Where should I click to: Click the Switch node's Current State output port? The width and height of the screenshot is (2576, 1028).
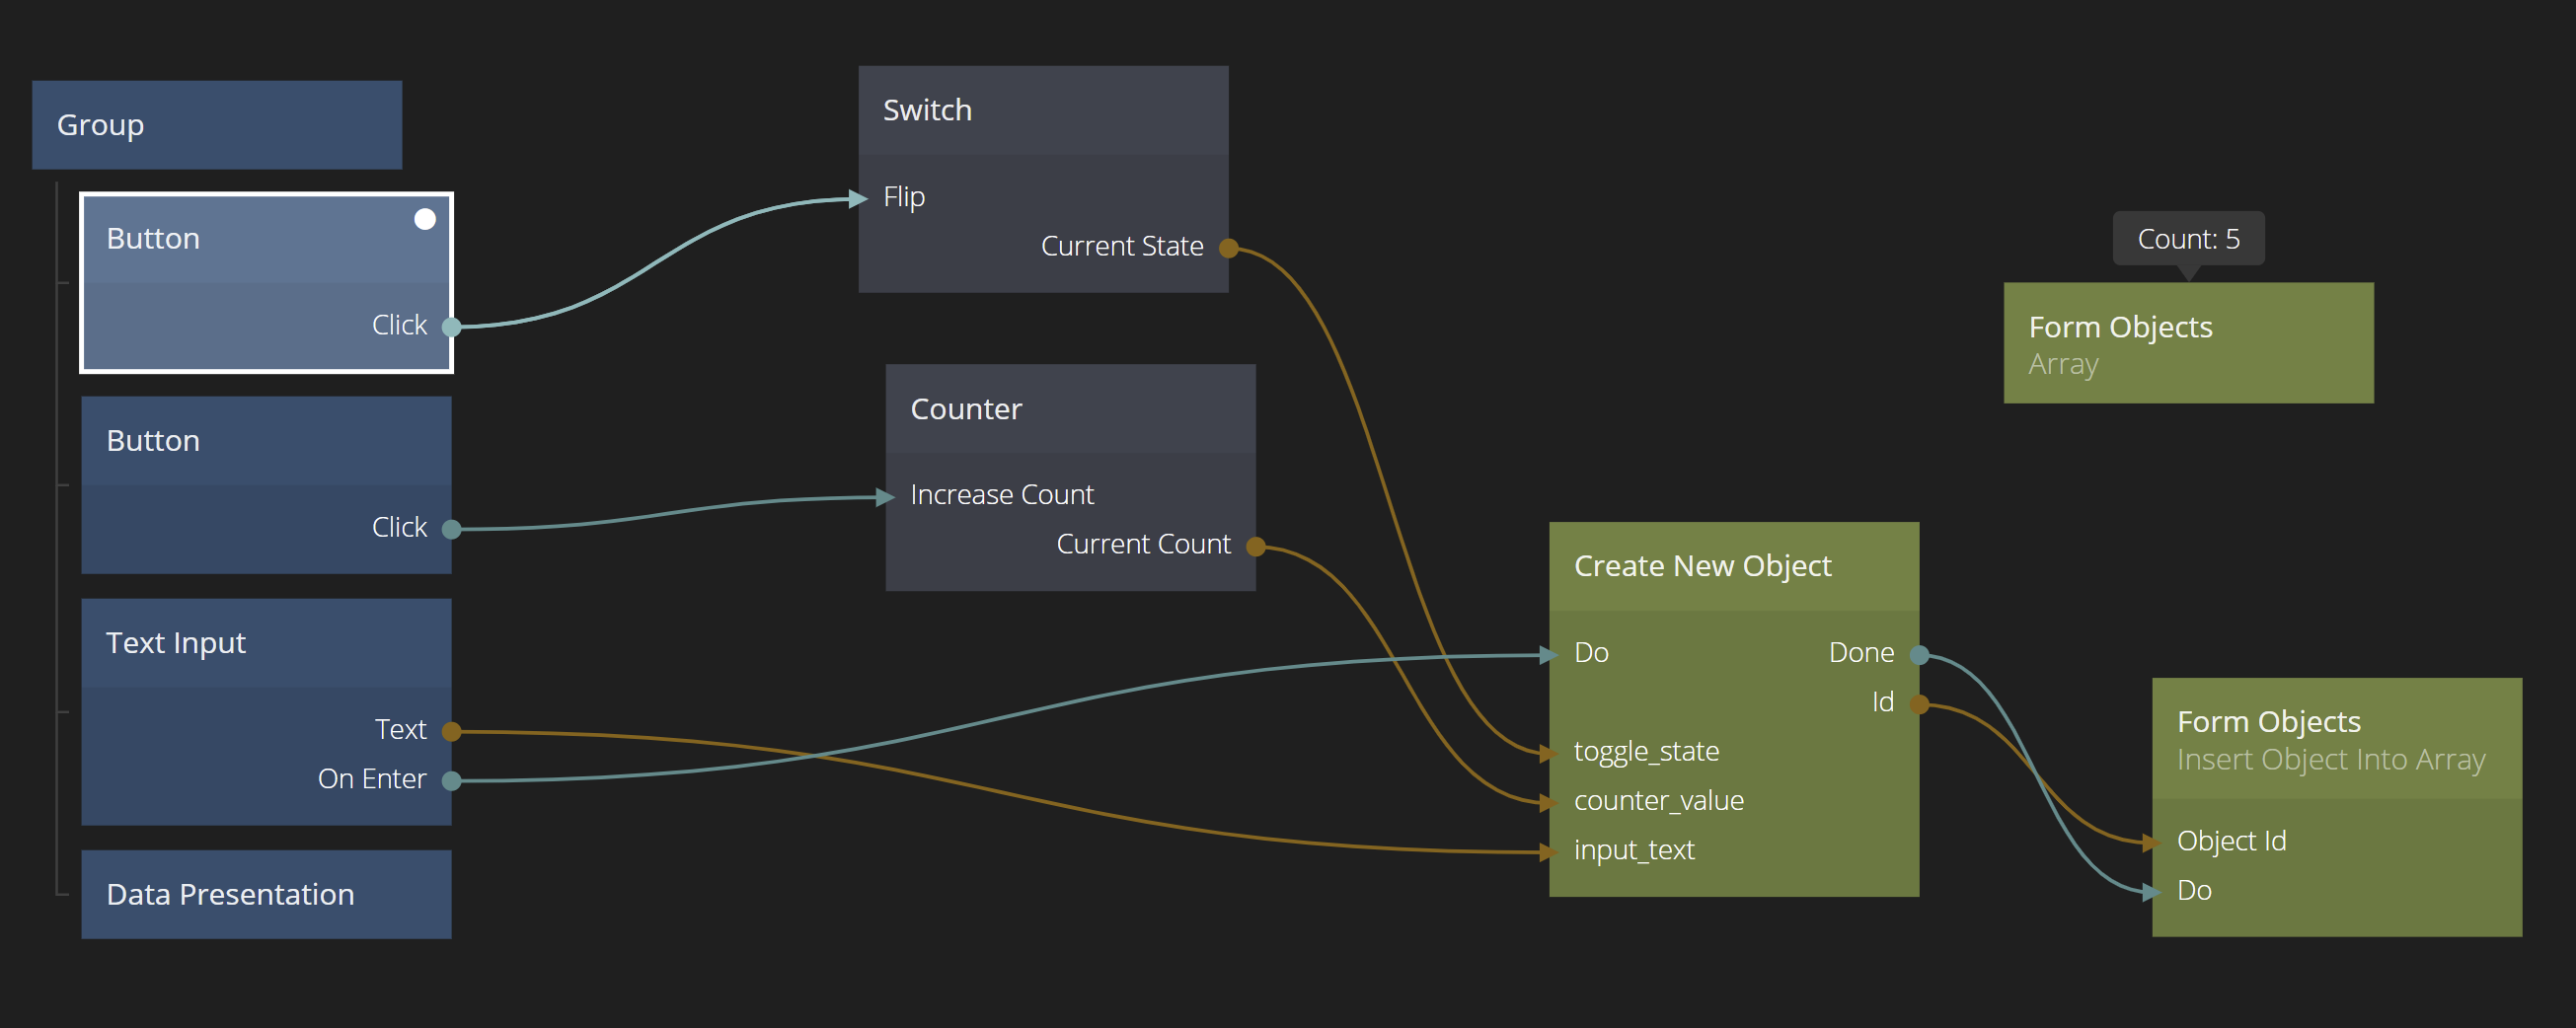1229,248
